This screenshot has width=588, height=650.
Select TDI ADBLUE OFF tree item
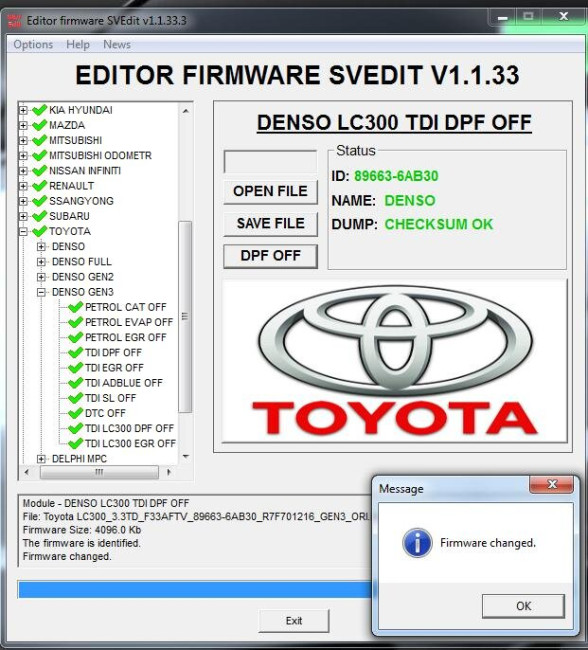(124, 383)
